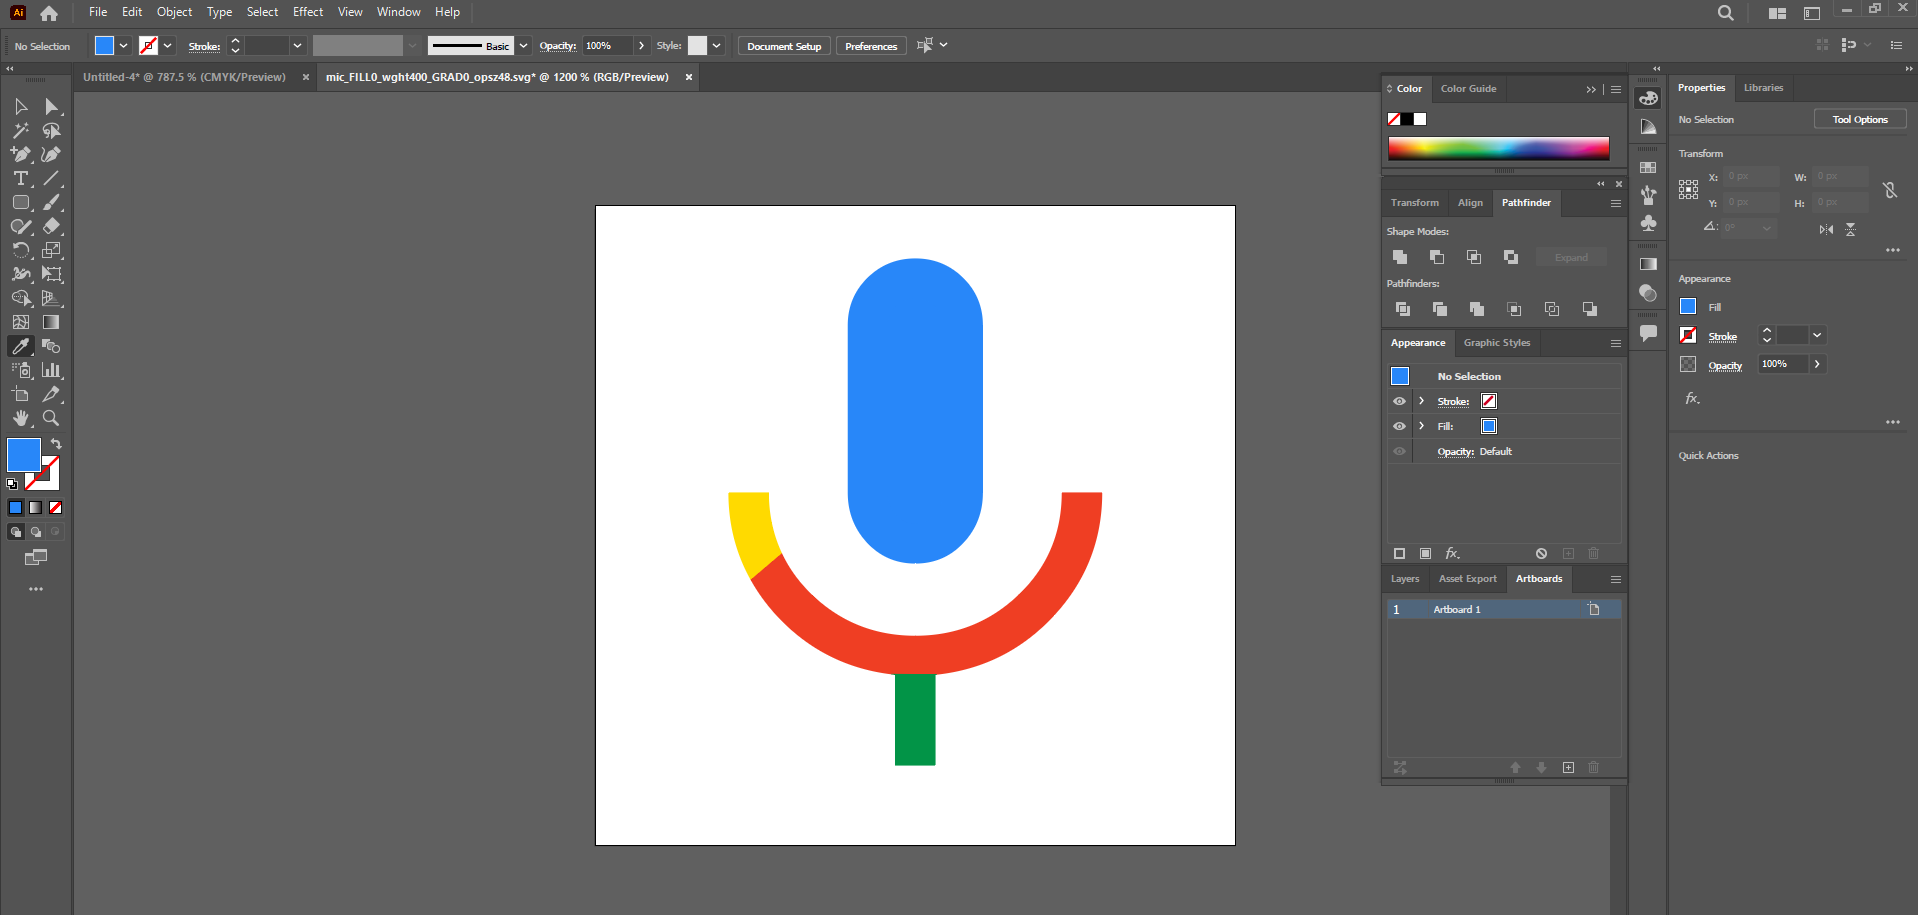Set None mode below fill swatch

pos(55,508)
